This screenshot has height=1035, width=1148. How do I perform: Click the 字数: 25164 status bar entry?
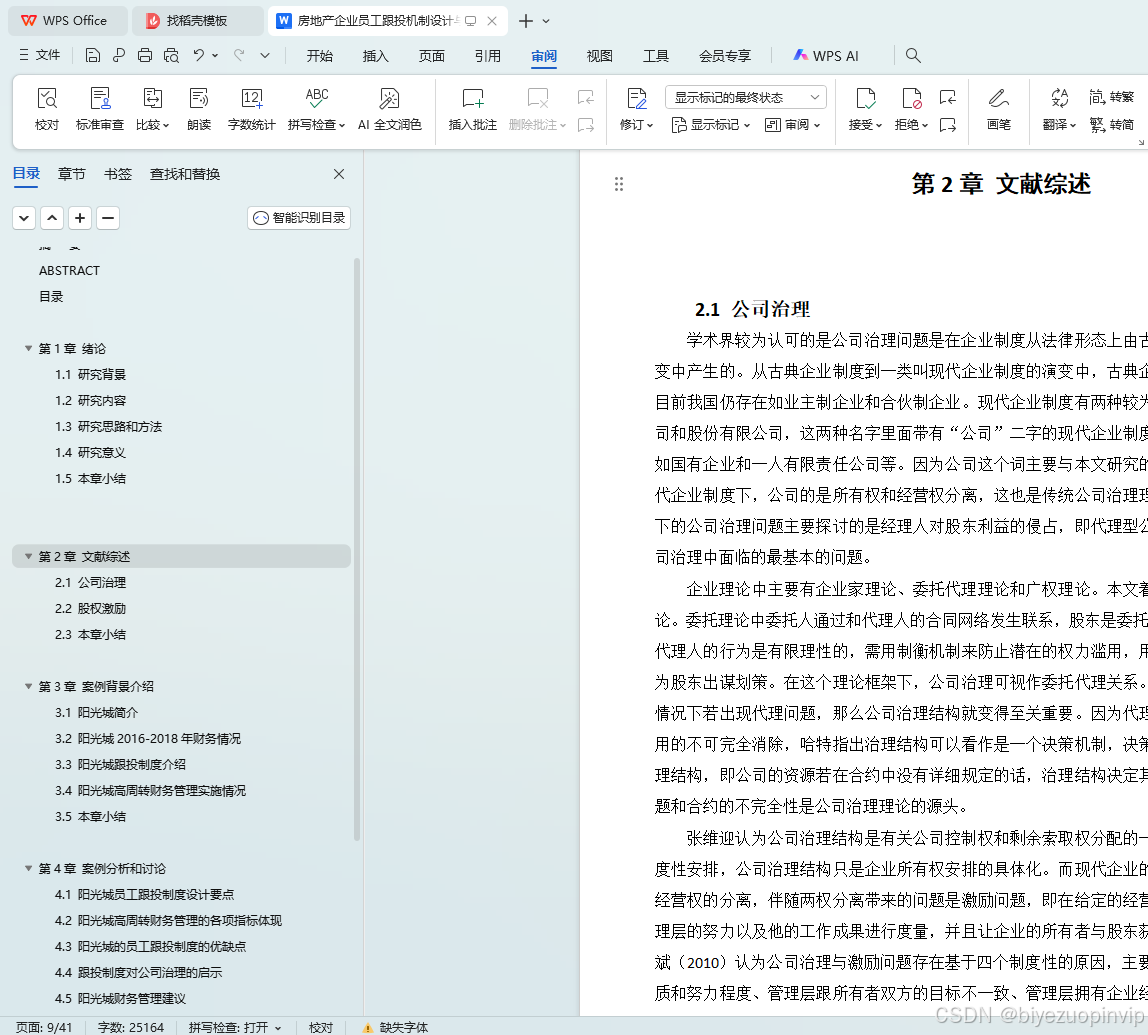pyautogui.click(x=131, y=1027)
